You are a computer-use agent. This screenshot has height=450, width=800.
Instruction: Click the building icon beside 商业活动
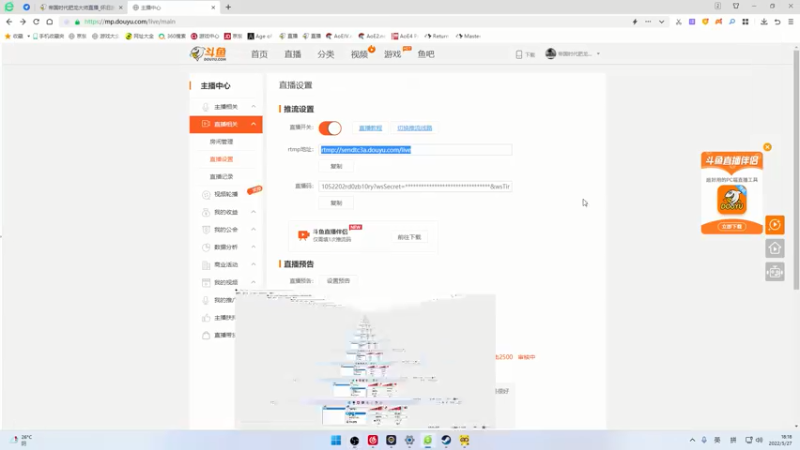click(x=206, y=265)
